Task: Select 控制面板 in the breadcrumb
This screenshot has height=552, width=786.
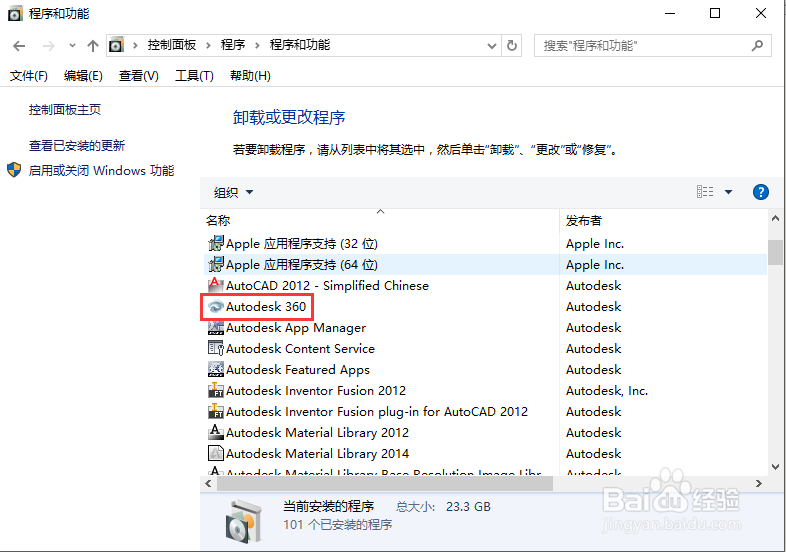Action: (x=171, y=45)
